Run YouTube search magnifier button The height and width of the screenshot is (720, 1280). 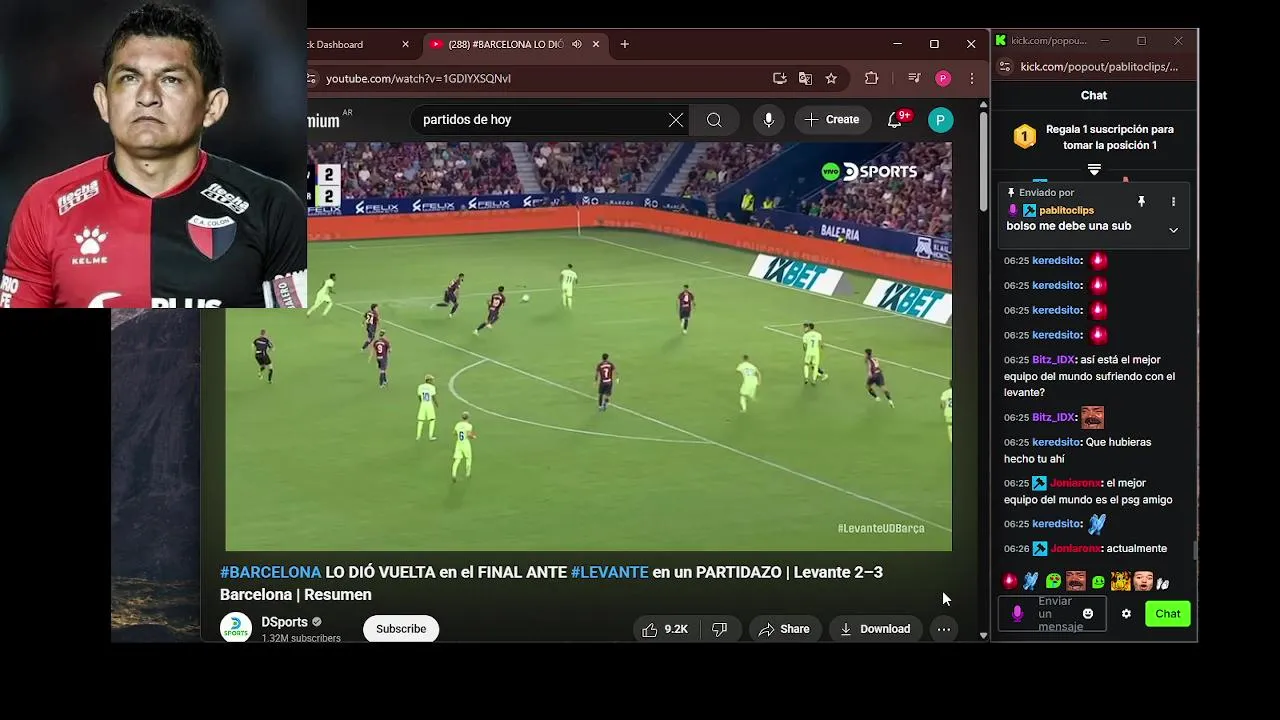(x=714, y=120)
